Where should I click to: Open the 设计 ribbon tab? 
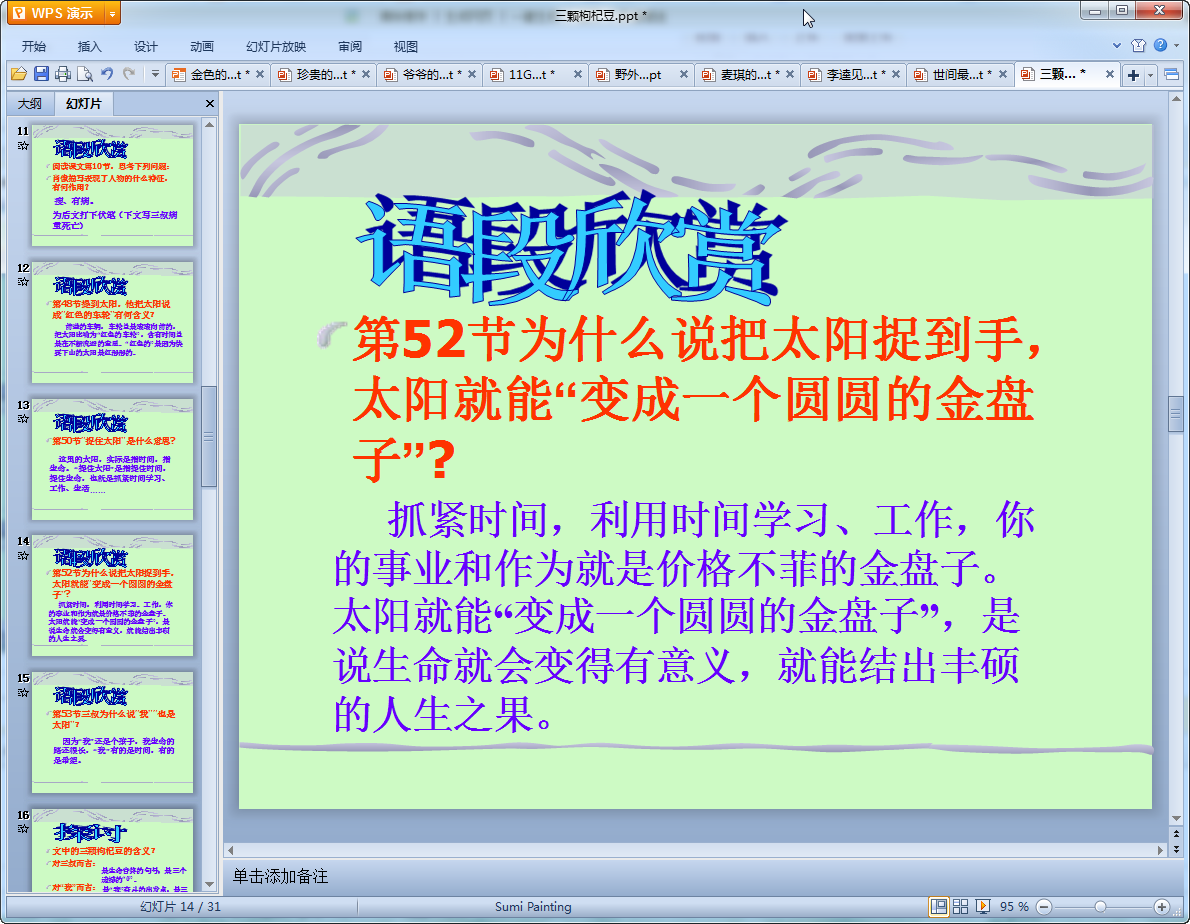(146, 46)
